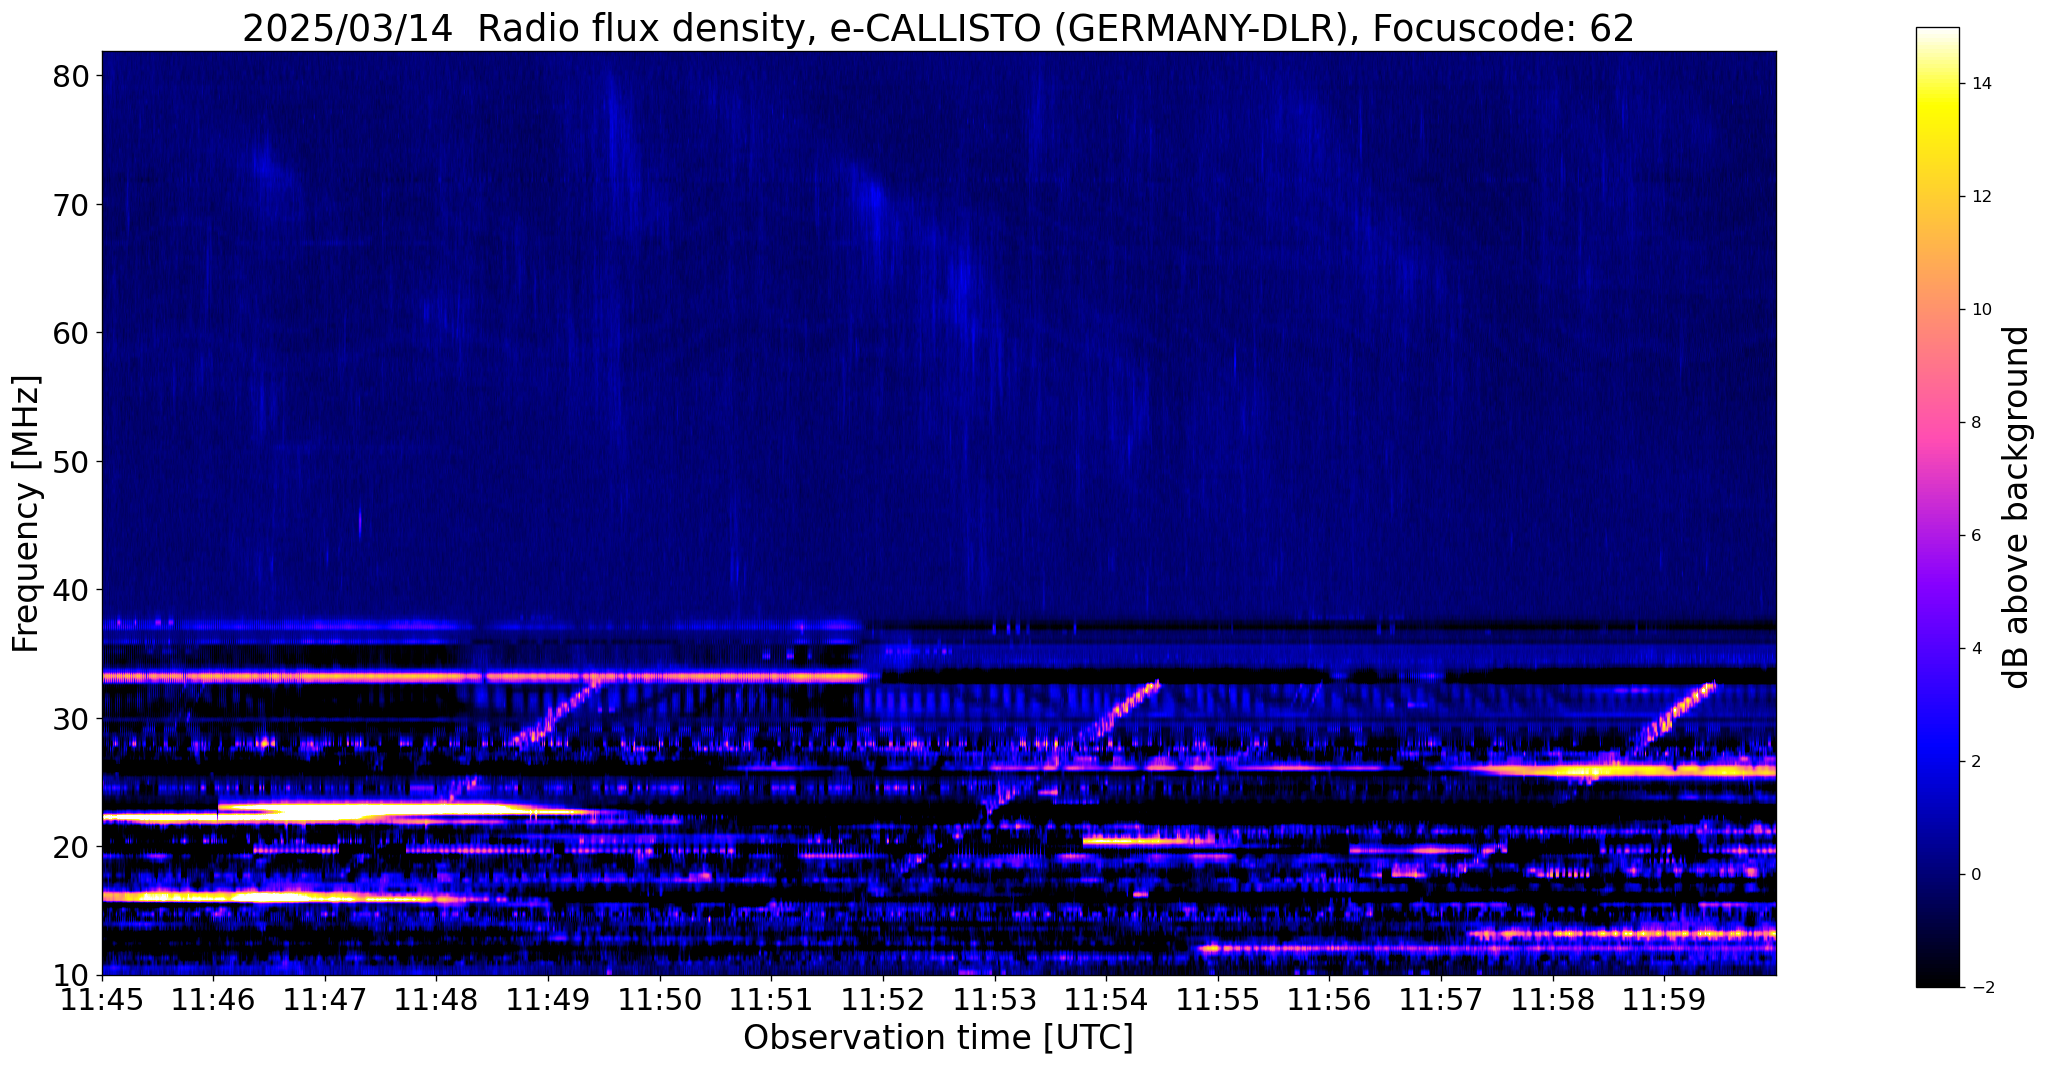Image resolution: width=2047 pixels, height=1067 pixels.
Task: Click the colorbar tick label 10
Action: click(x=1980, y=309)
